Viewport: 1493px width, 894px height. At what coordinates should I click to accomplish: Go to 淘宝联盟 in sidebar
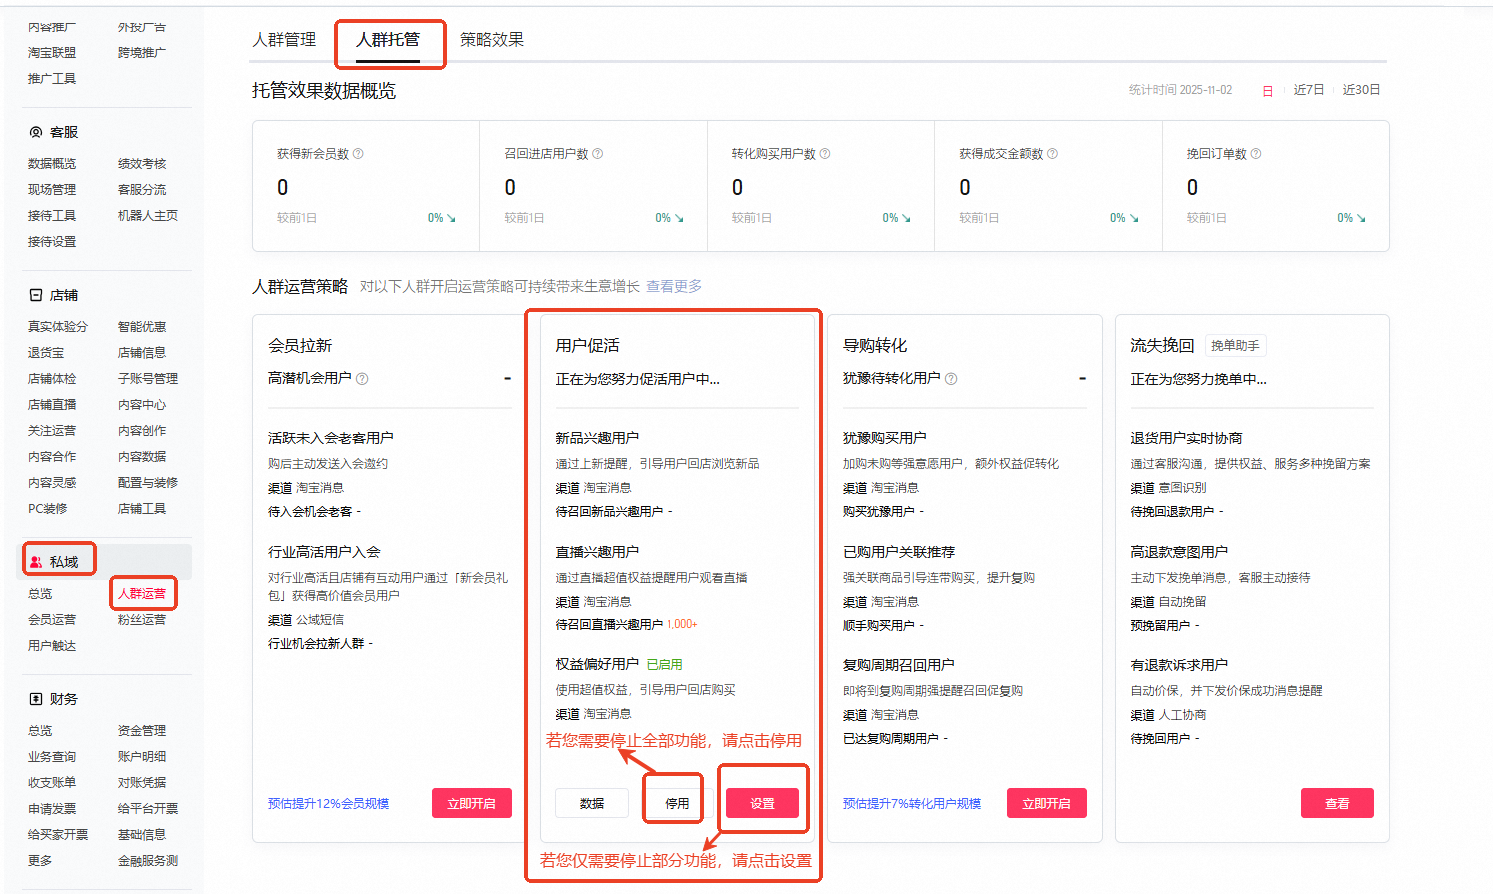point(52,53)
